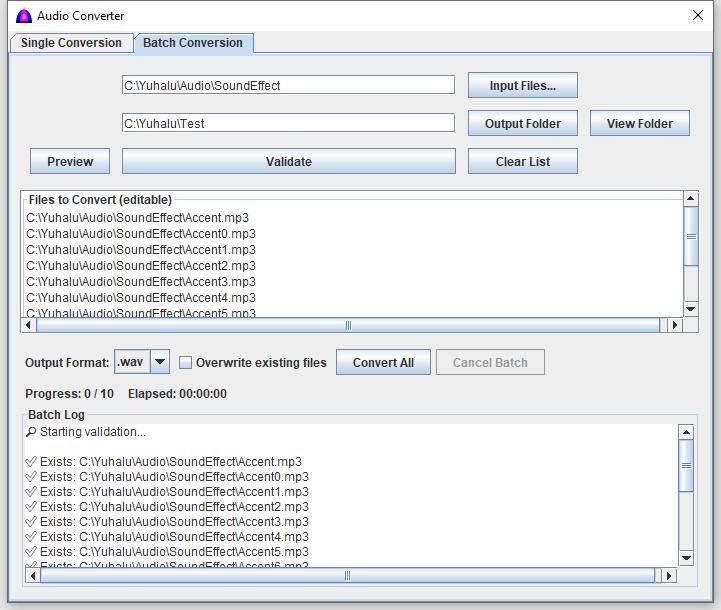The image size is (721, 610).
Task: Click the Elapsed: 00:00:00 label
Action: [x=177, y=393]
